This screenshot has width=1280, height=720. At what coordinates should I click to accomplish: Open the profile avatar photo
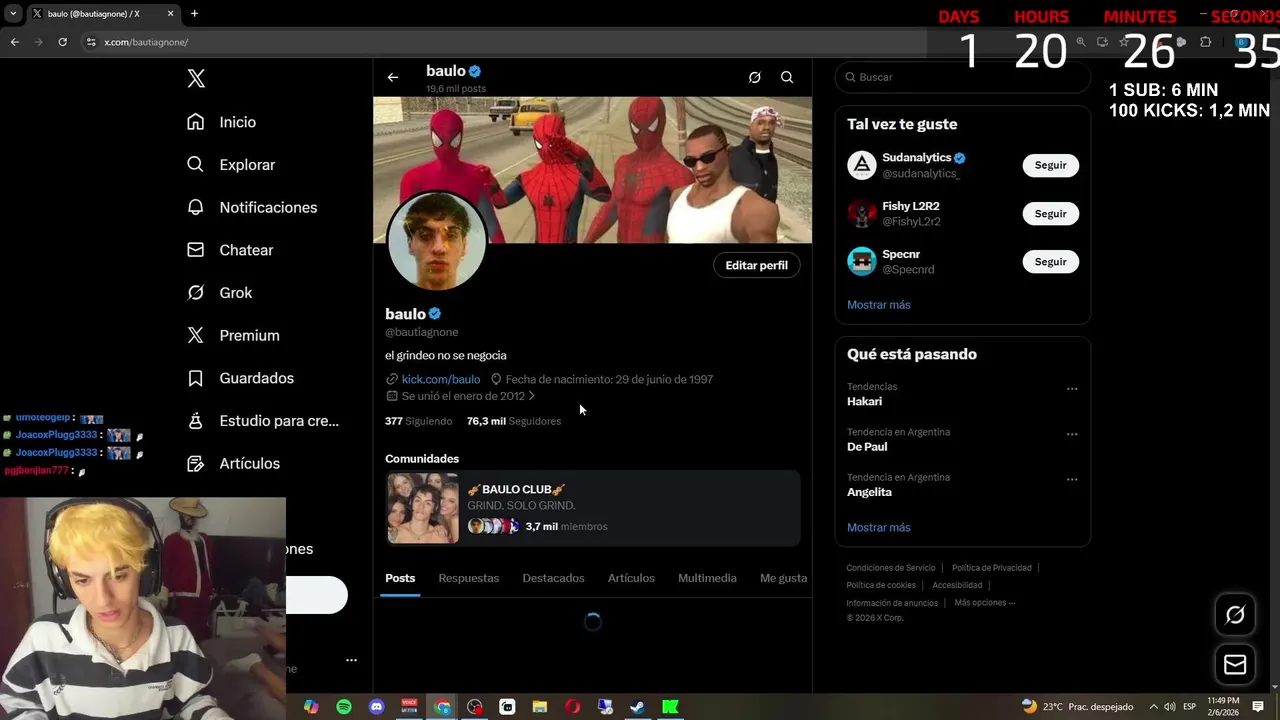[436, 242]
